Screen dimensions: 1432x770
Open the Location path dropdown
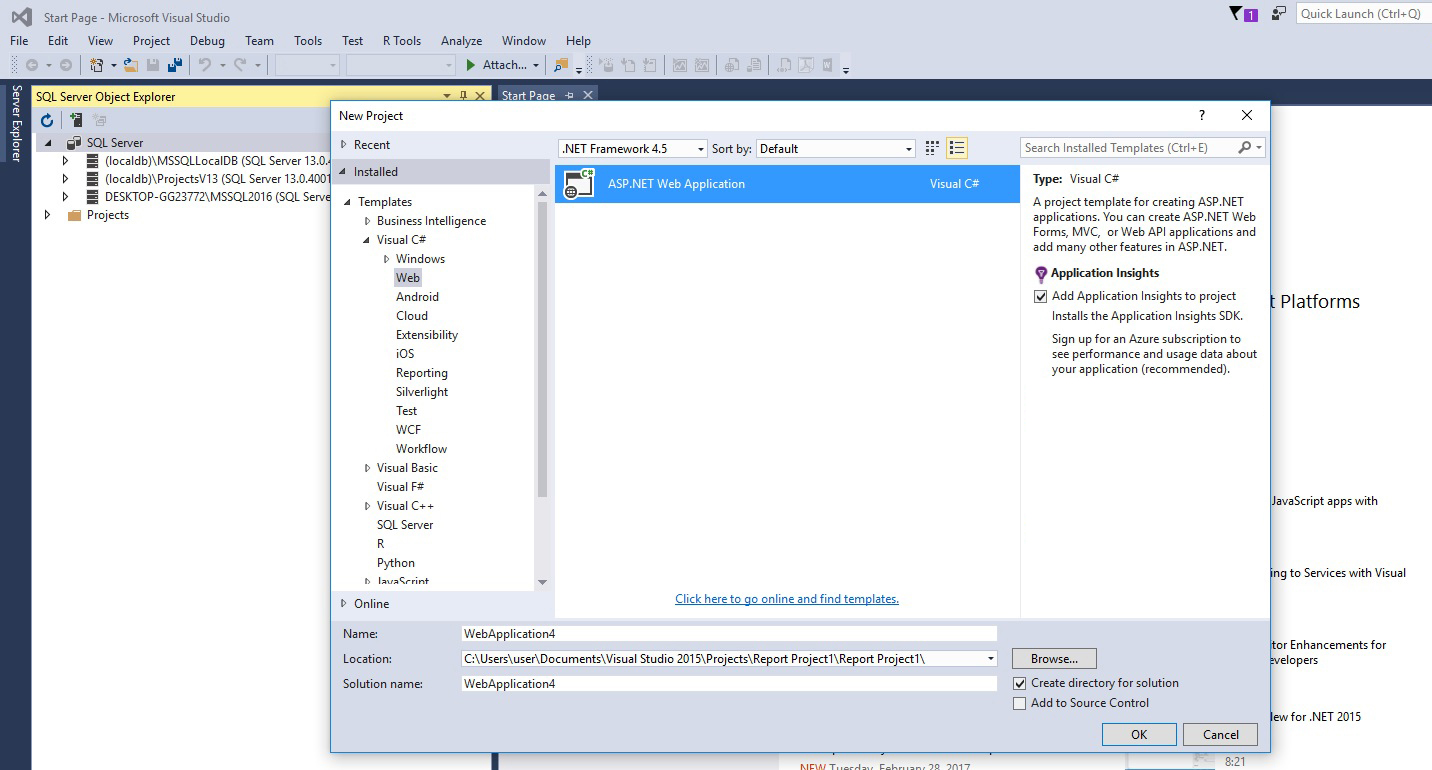point(991,658)
